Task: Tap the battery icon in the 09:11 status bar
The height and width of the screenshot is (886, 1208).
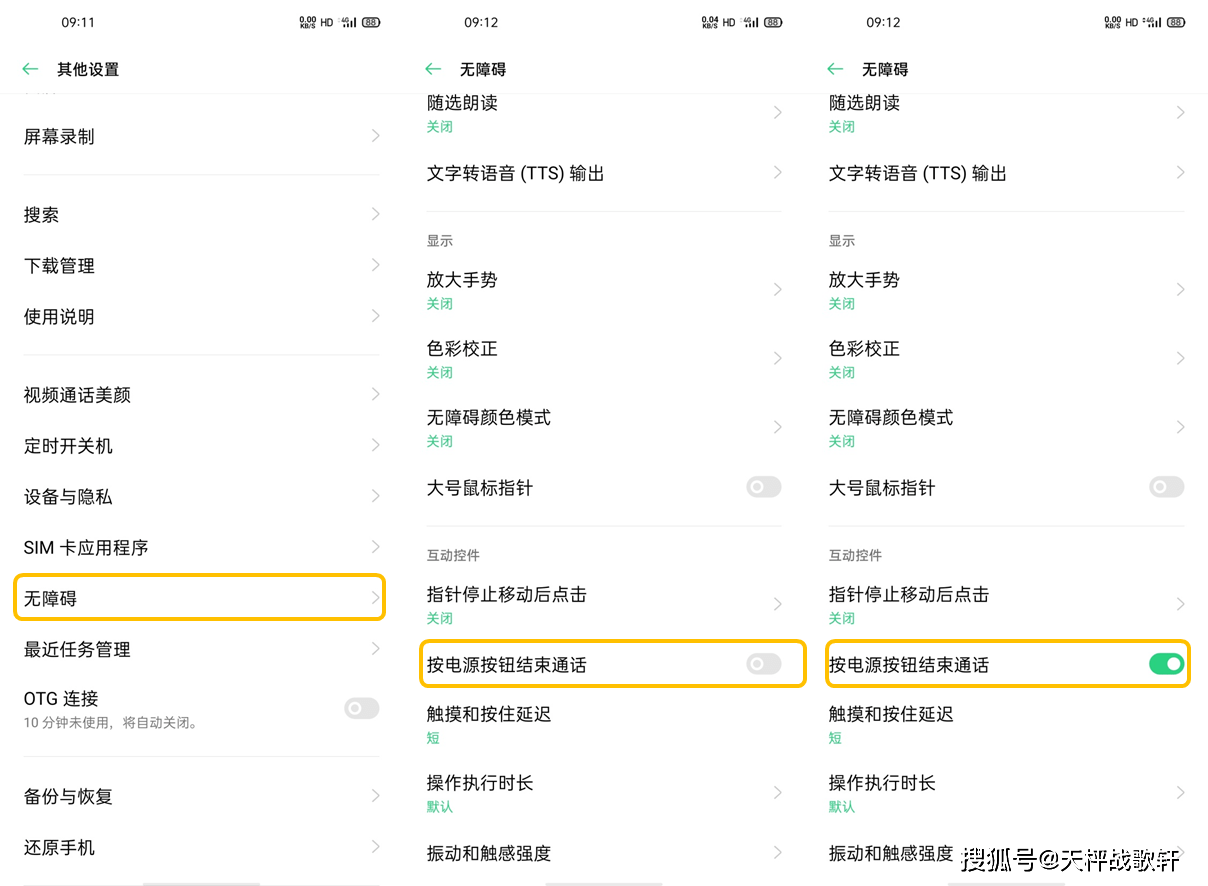Action: click(x=371, y=22)
